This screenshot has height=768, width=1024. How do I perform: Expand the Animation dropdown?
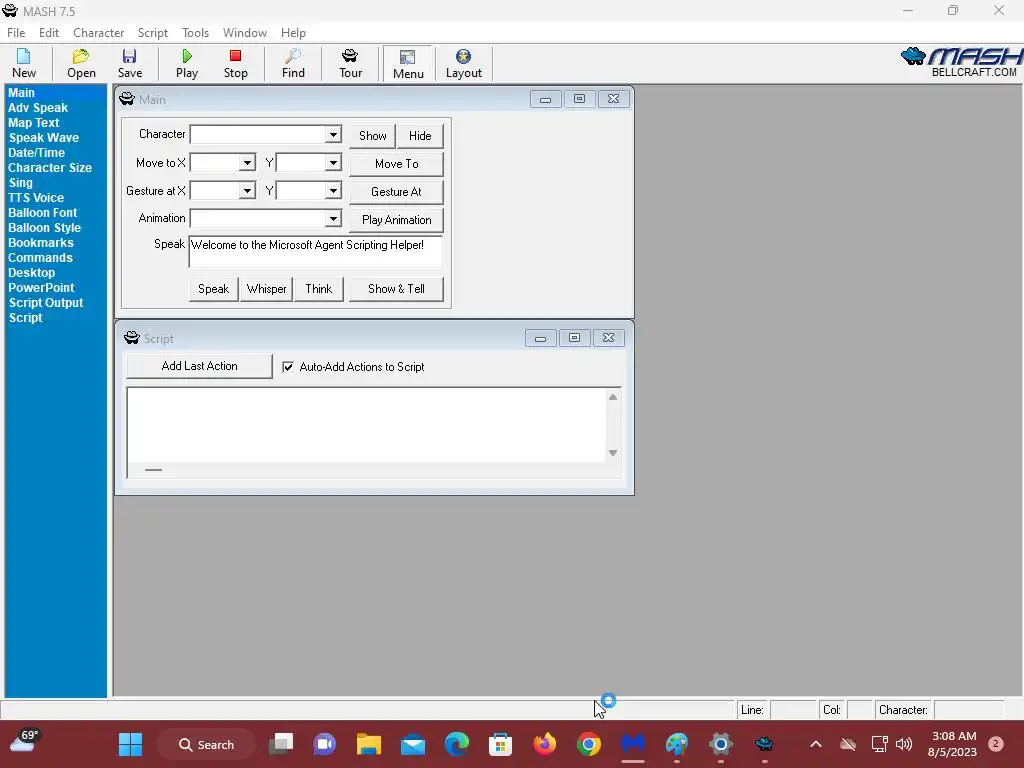(333, 218)
